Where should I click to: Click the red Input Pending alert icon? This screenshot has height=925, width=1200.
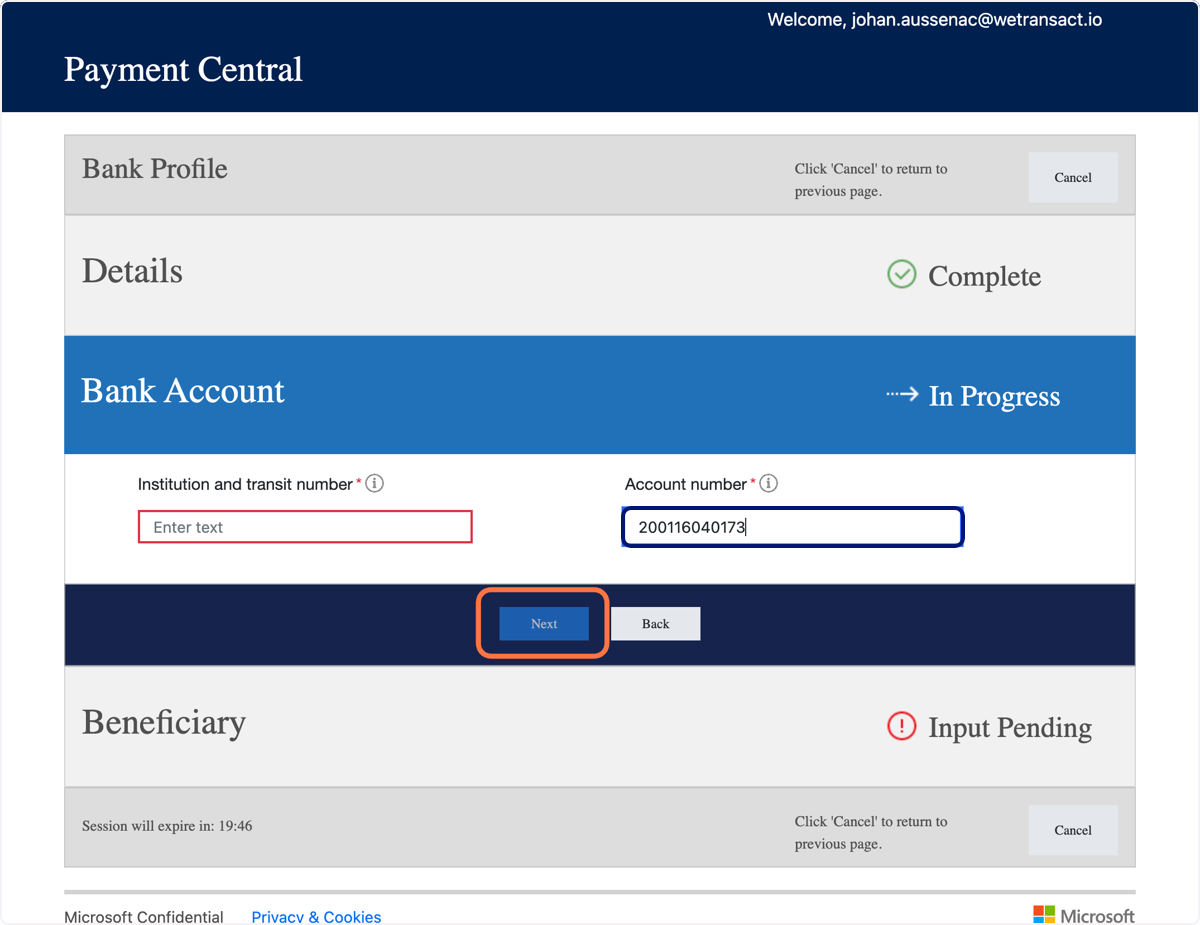pos(902,726)
